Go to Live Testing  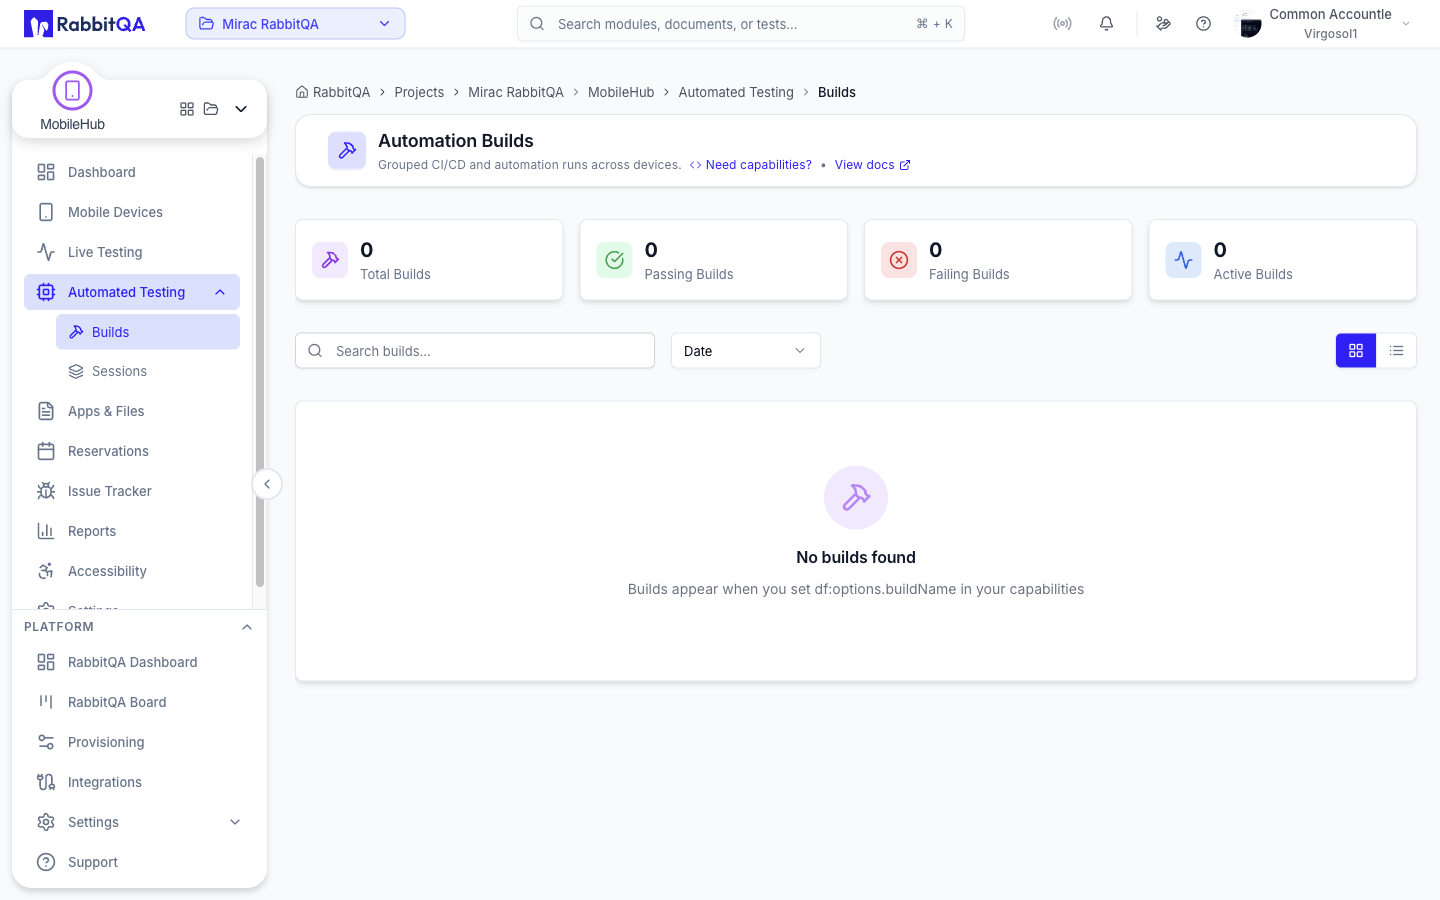pyautogui.click(x=132, y=252)
